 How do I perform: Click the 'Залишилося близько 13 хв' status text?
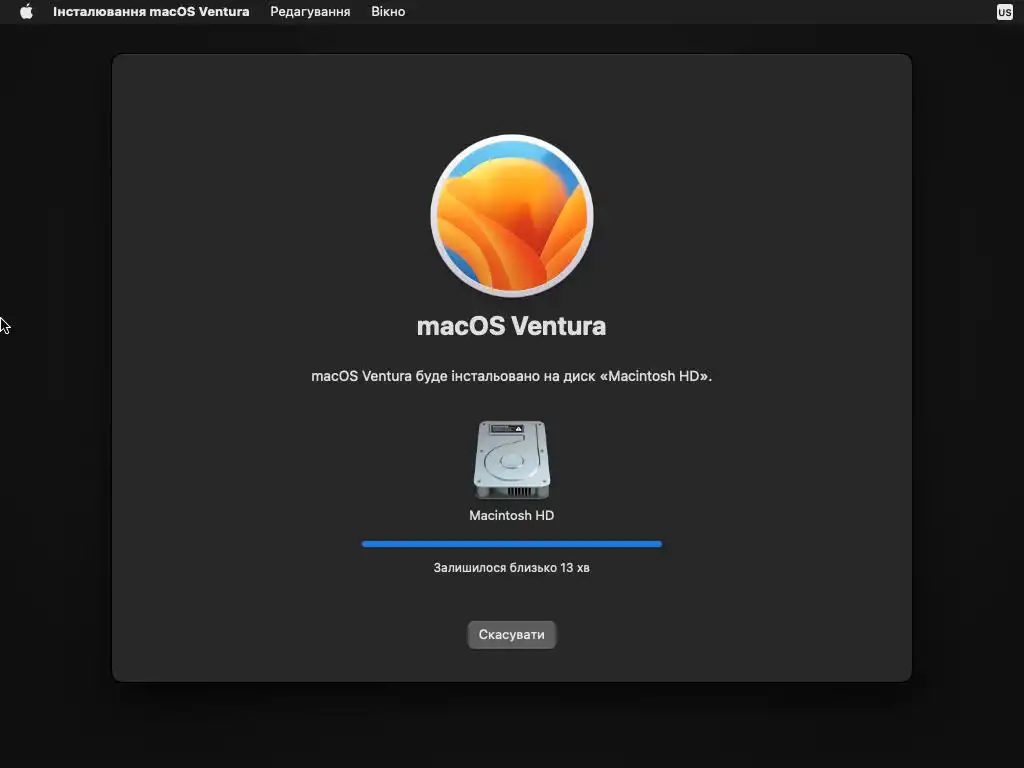click(x=511, y=568)
